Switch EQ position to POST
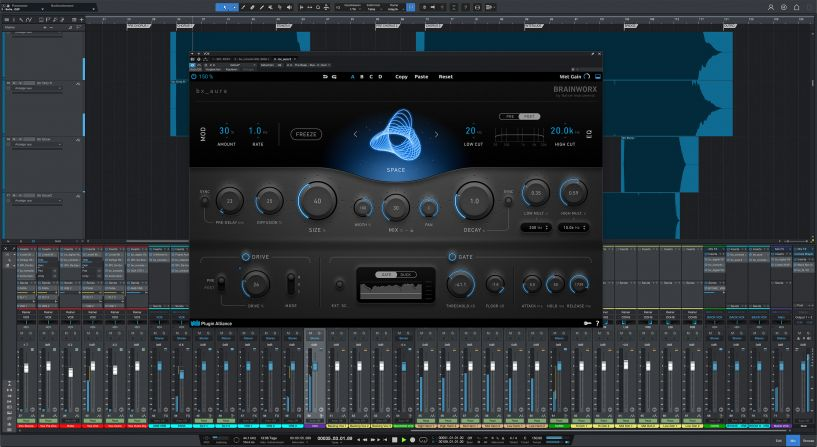This screenshot has height=447, width=817. [529, 116]
